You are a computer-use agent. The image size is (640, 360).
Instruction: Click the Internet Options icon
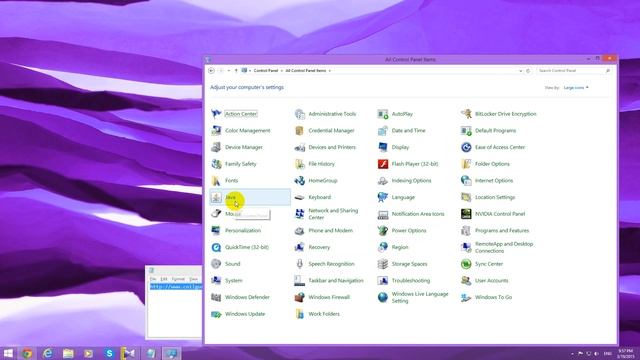coord(466,180)
